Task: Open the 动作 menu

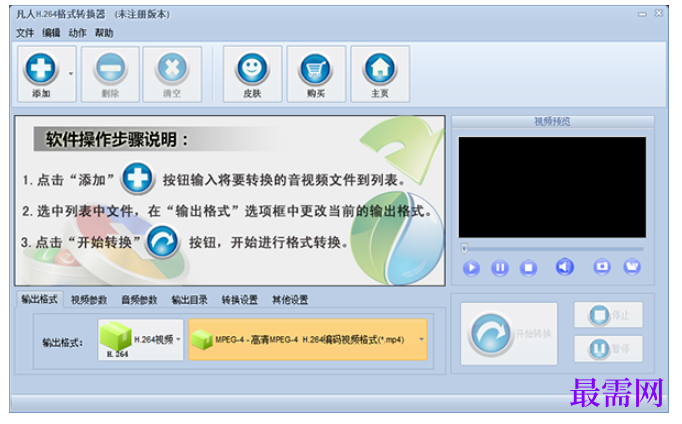Action: tap(77, 33)
